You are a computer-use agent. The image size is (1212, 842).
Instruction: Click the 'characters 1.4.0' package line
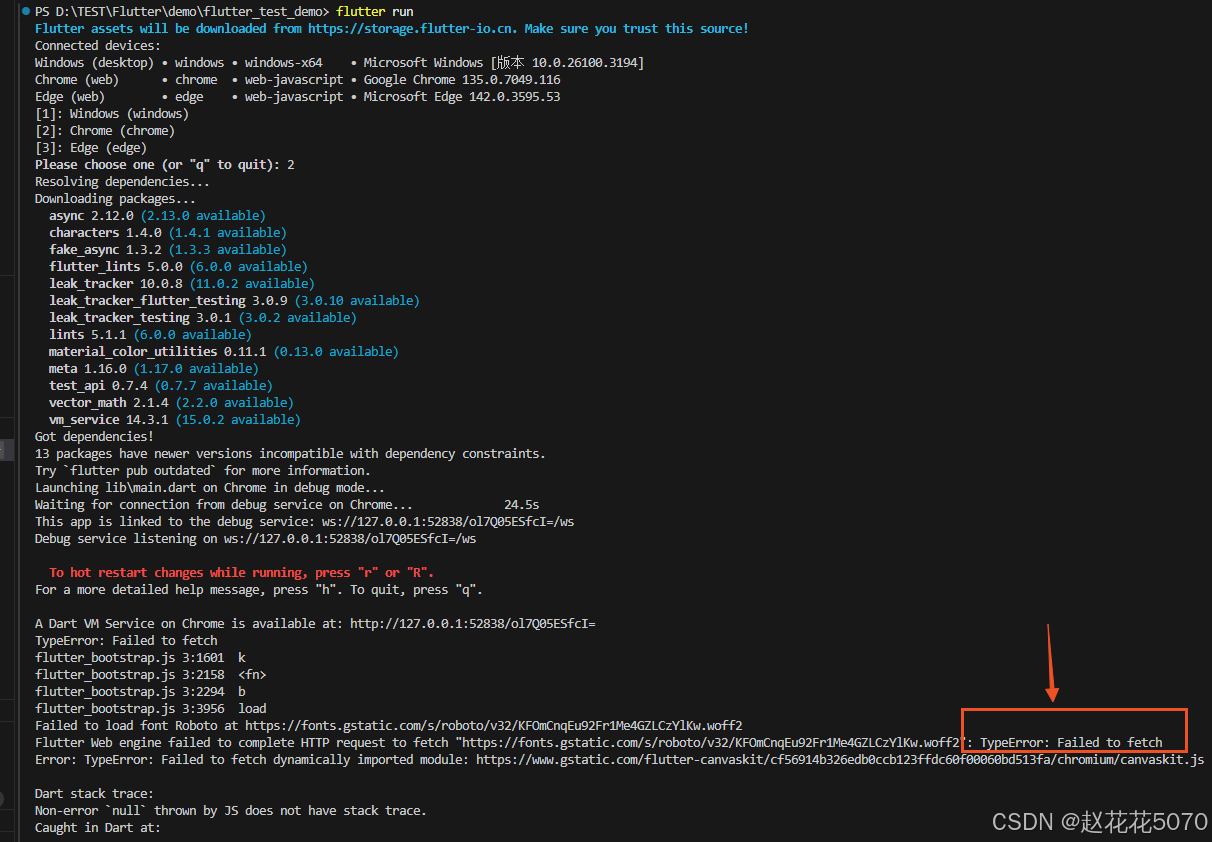[167, 232]
